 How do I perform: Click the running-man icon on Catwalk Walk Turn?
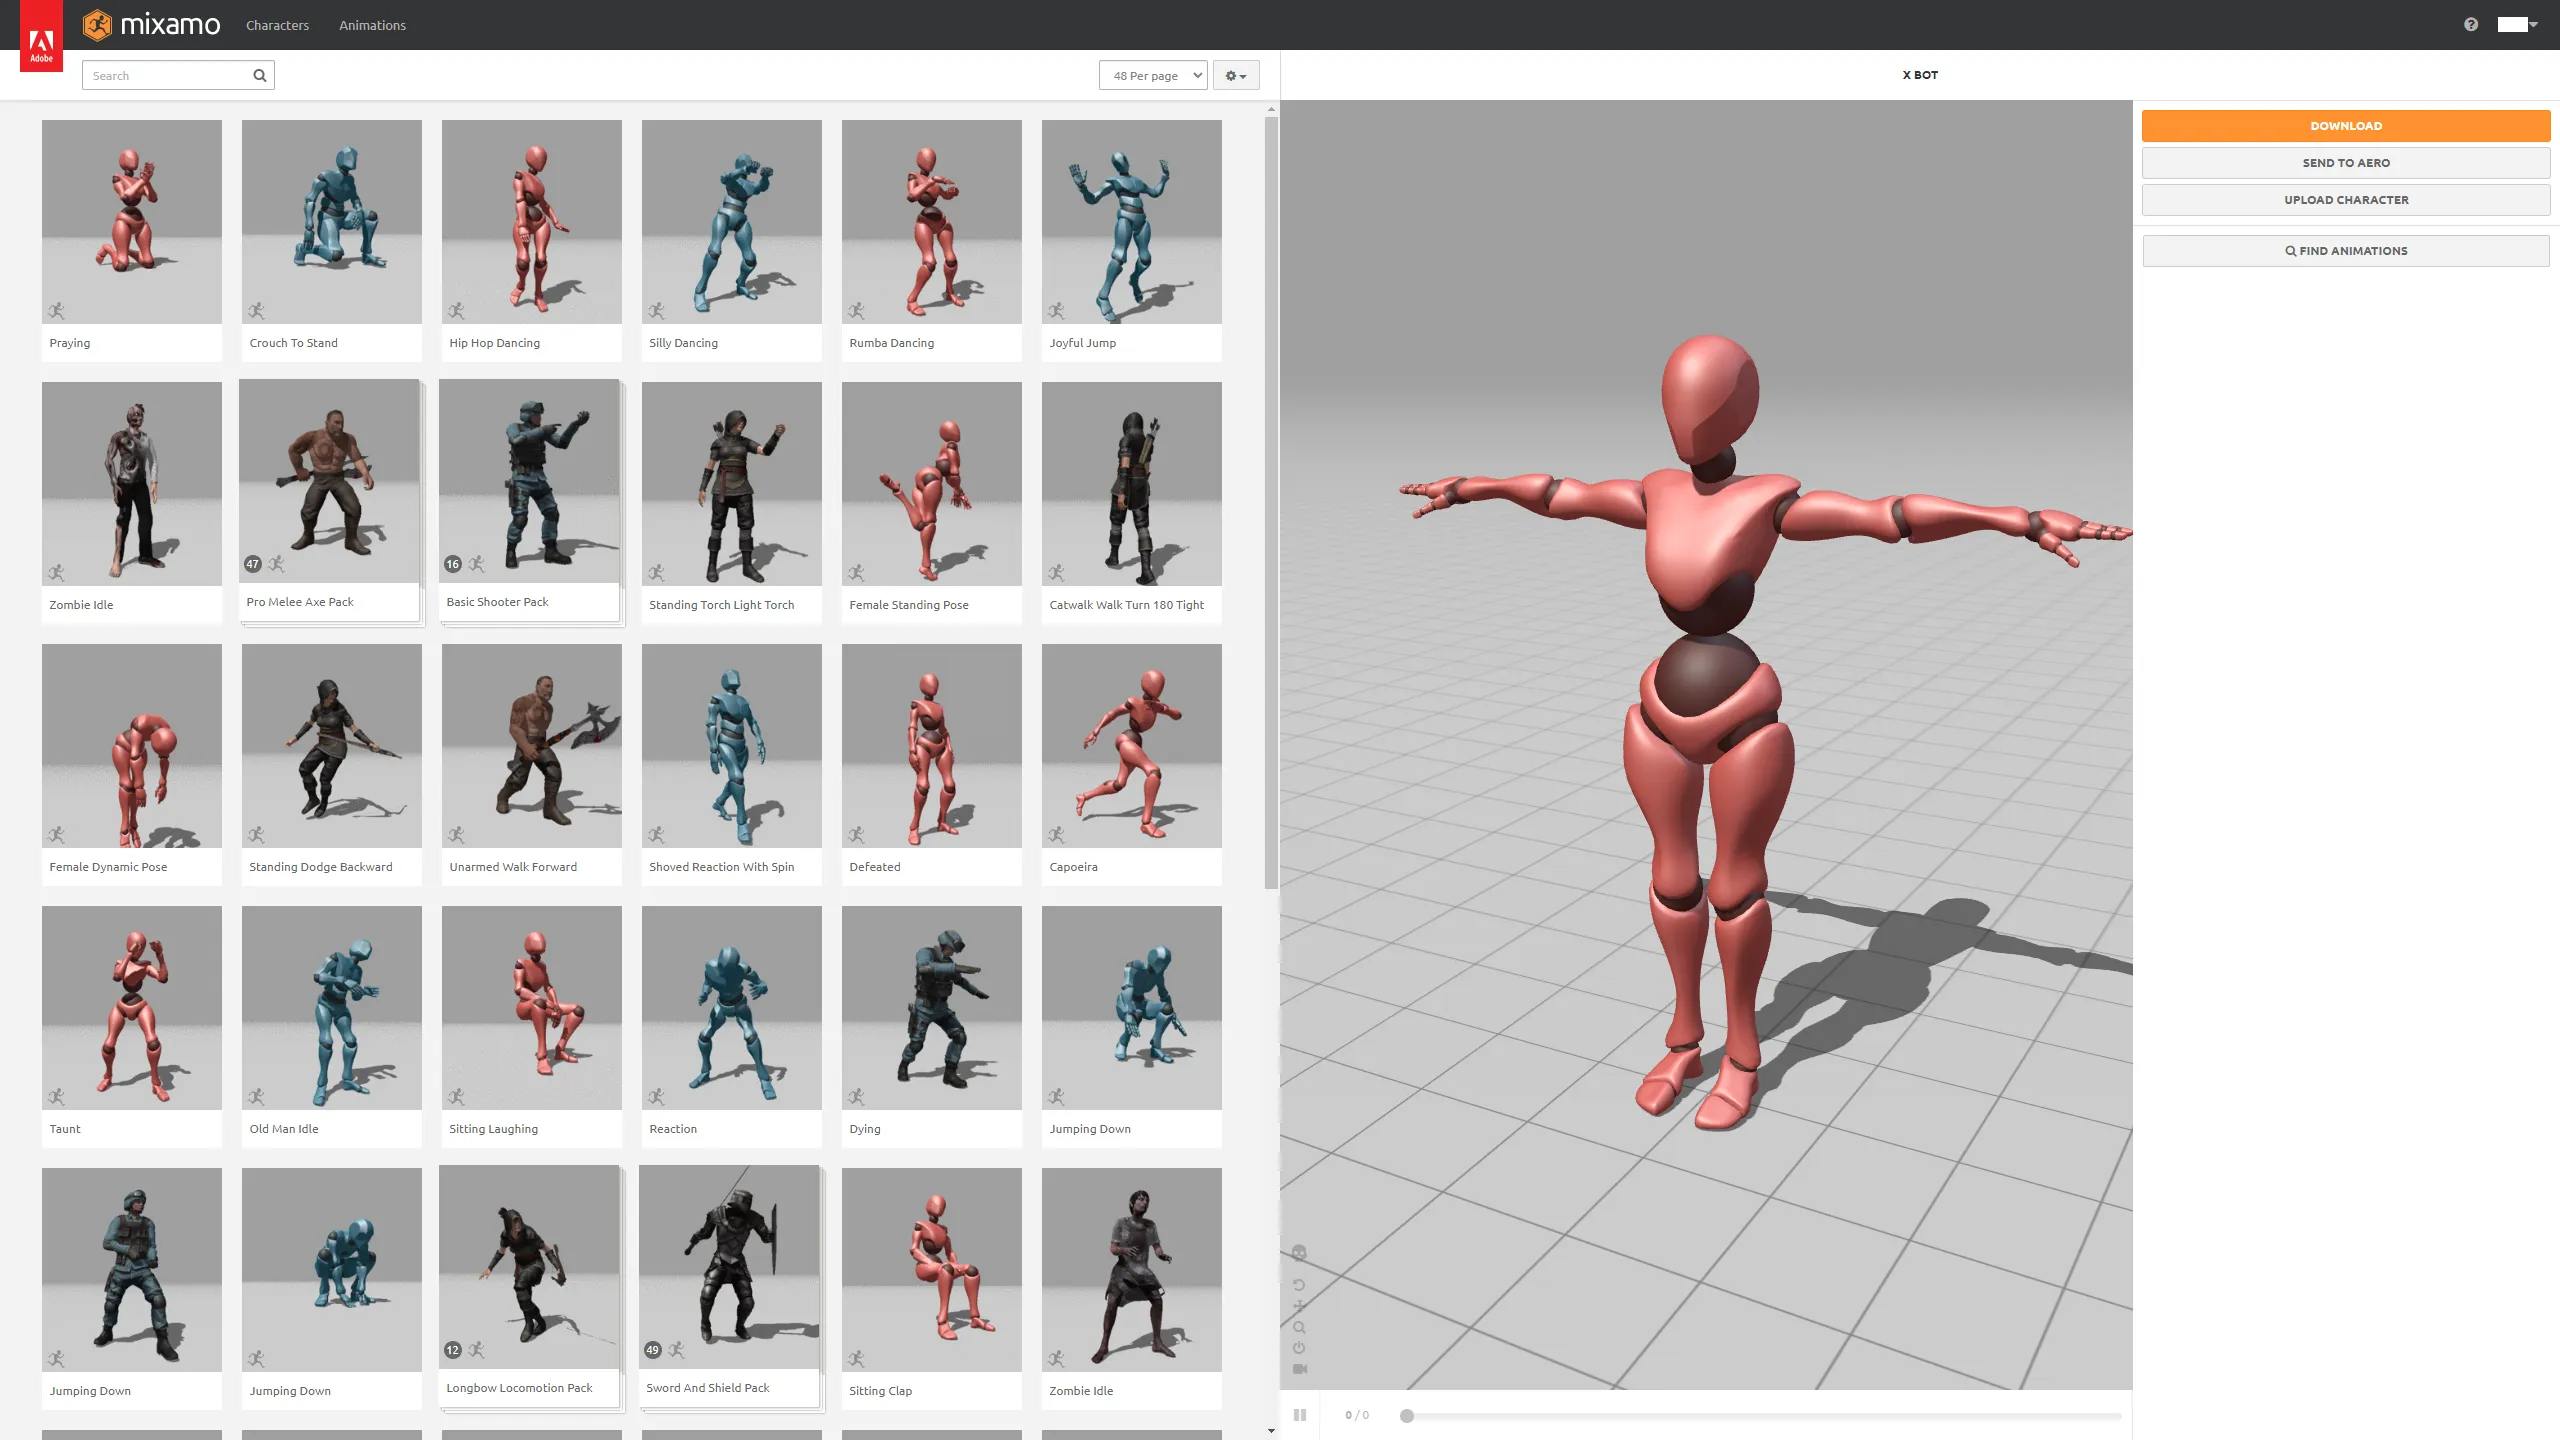click(1056, 573)
